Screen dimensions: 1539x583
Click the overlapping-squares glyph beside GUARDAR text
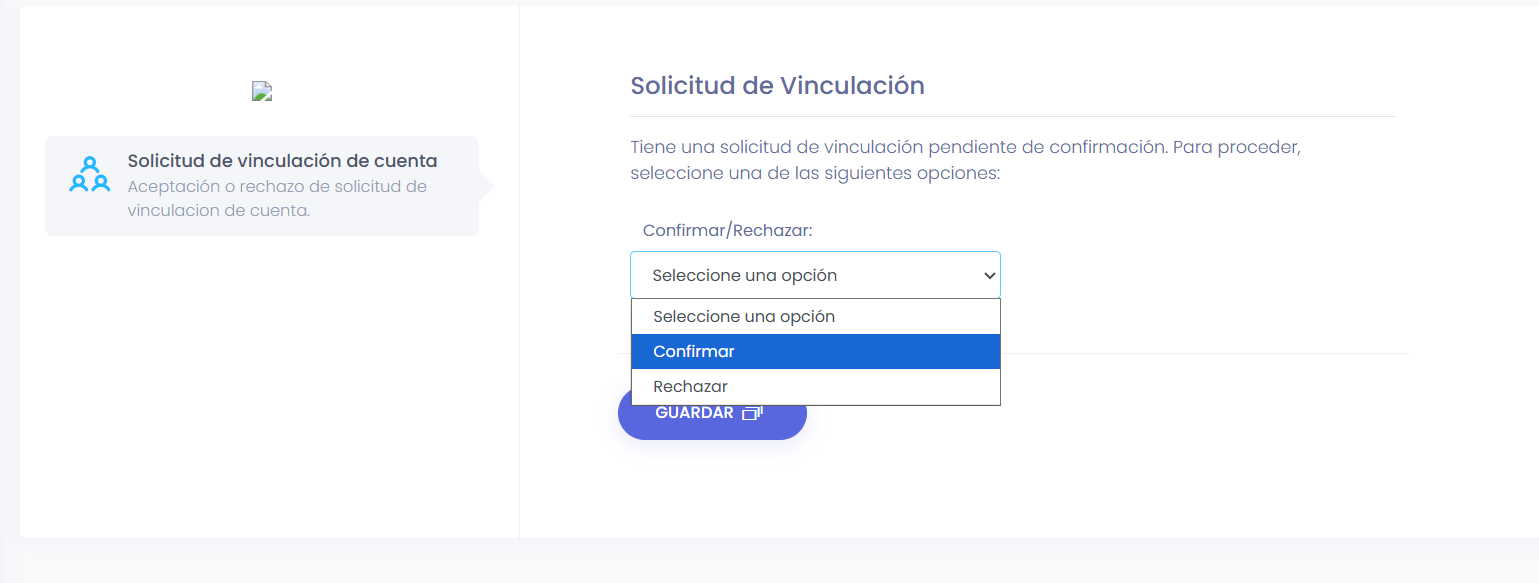click(x=753, y=412)
